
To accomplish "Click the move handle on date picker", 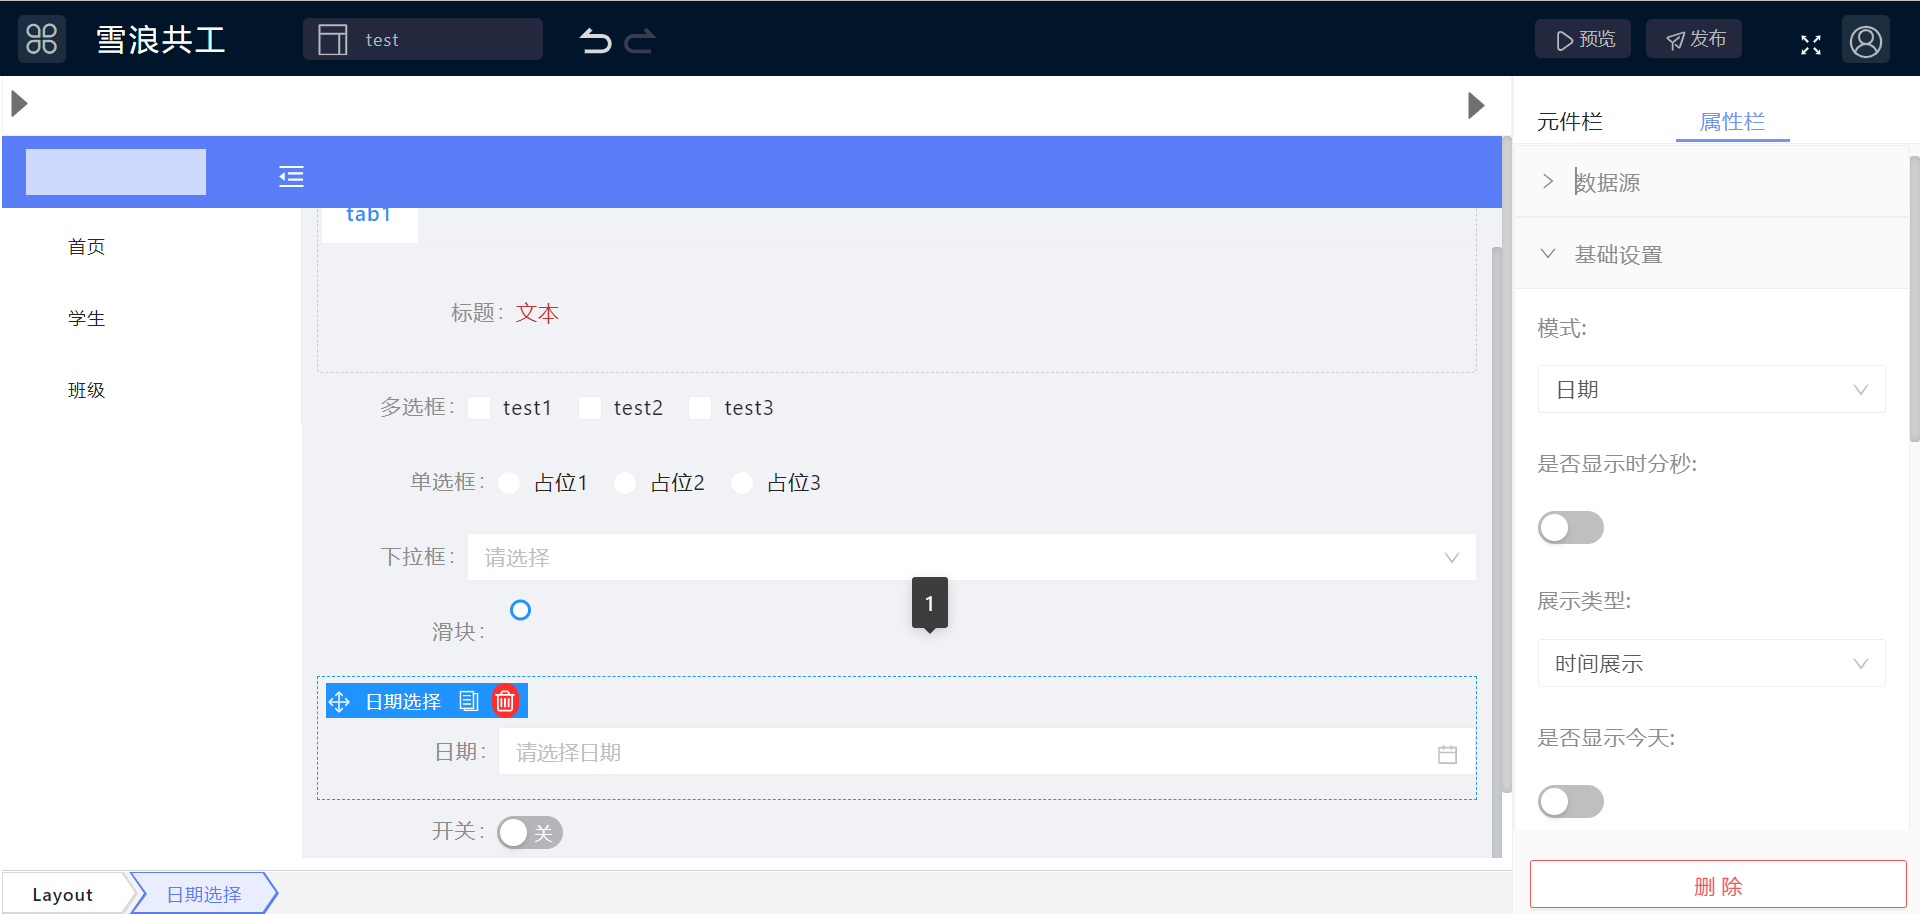I will 340,702.
